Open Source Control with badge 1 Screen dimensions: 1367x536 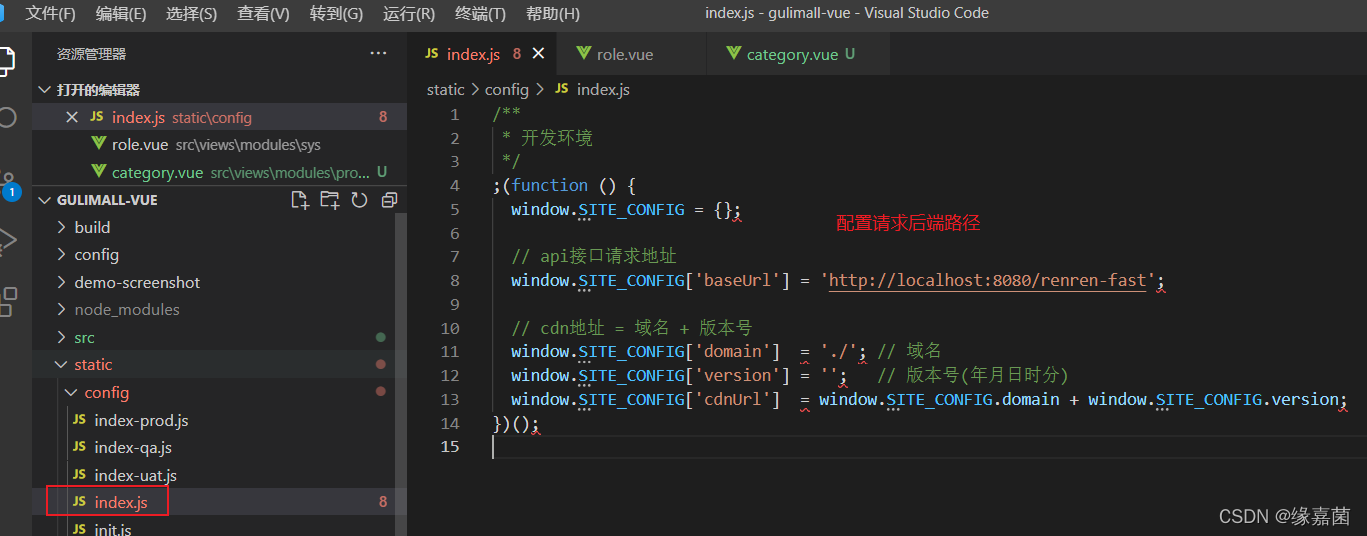pos(8,184)
